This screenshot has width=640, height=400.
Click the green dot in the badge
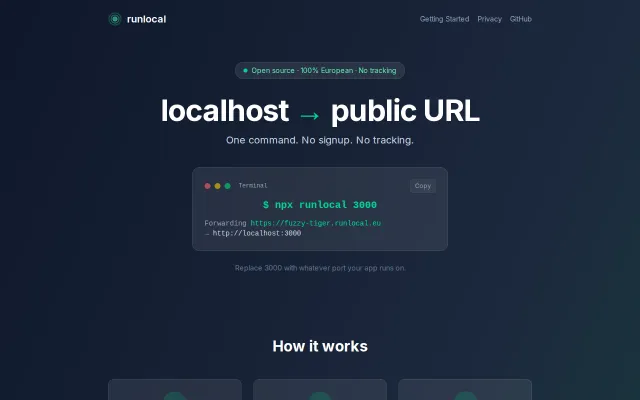245,71
